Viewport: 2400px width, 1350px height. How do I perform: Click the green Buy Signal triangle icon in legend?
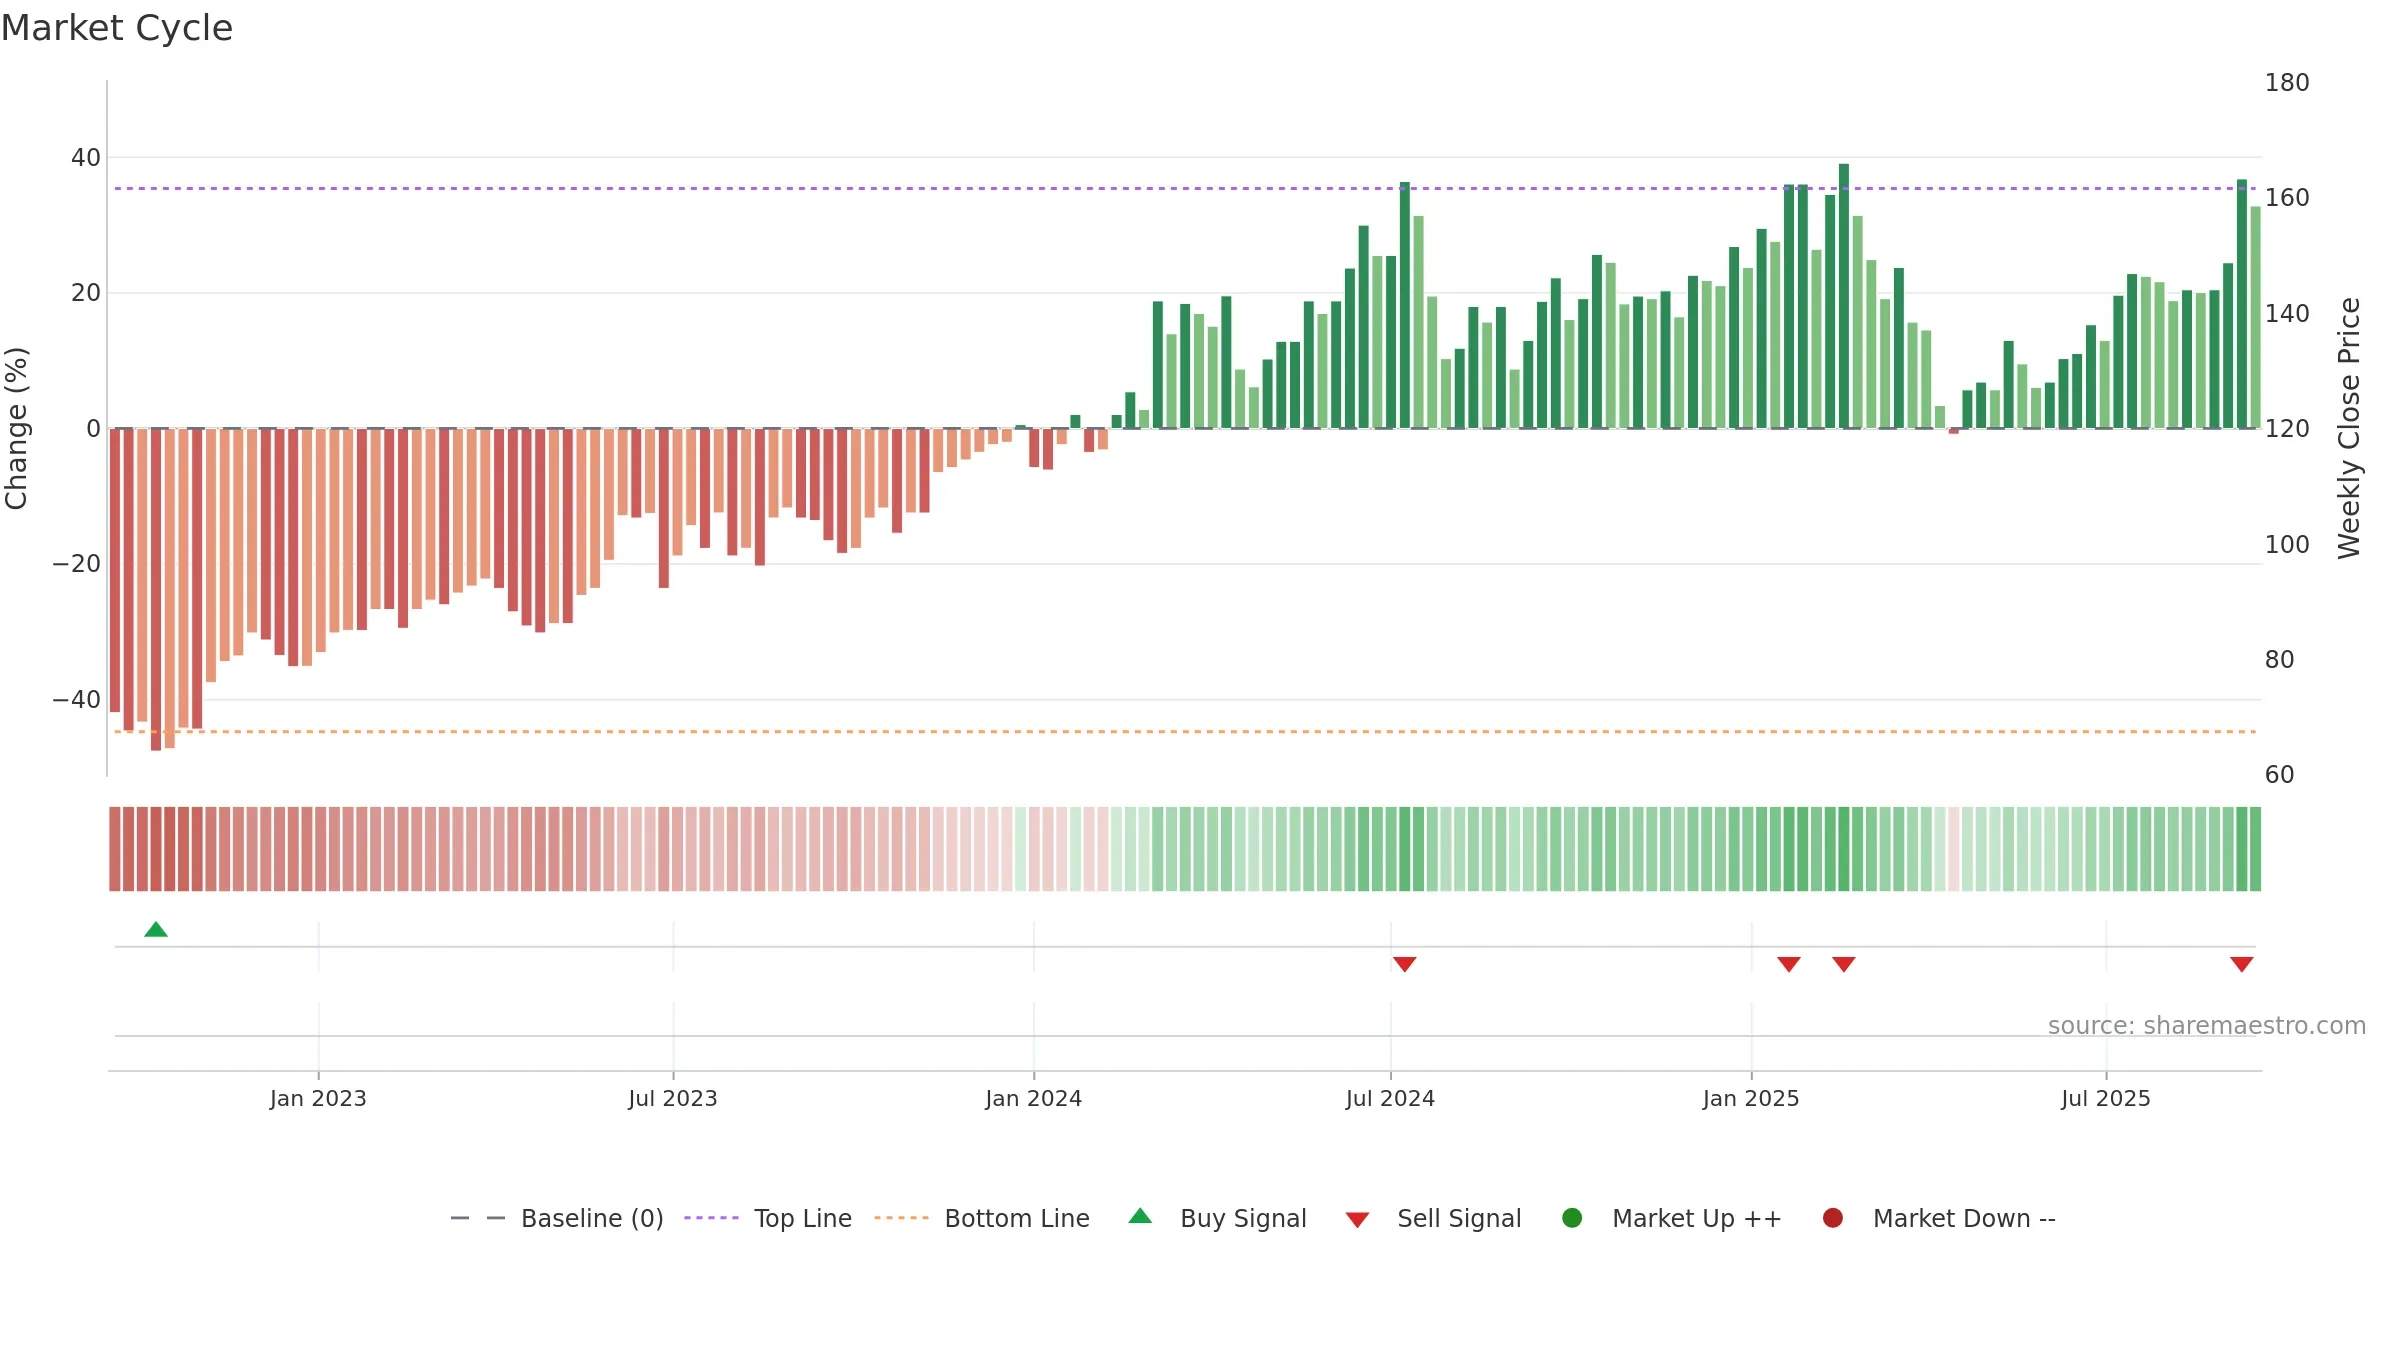(x=1140, y=1216)
